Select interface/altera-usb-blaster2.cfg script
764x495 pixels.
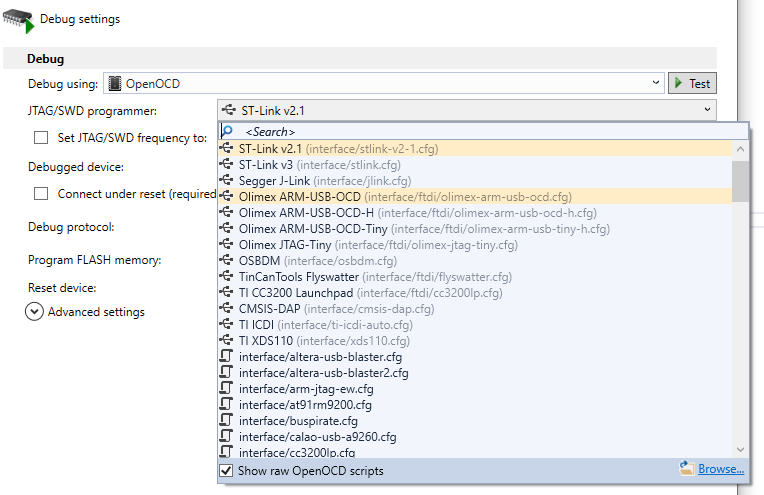click(475, 373)
